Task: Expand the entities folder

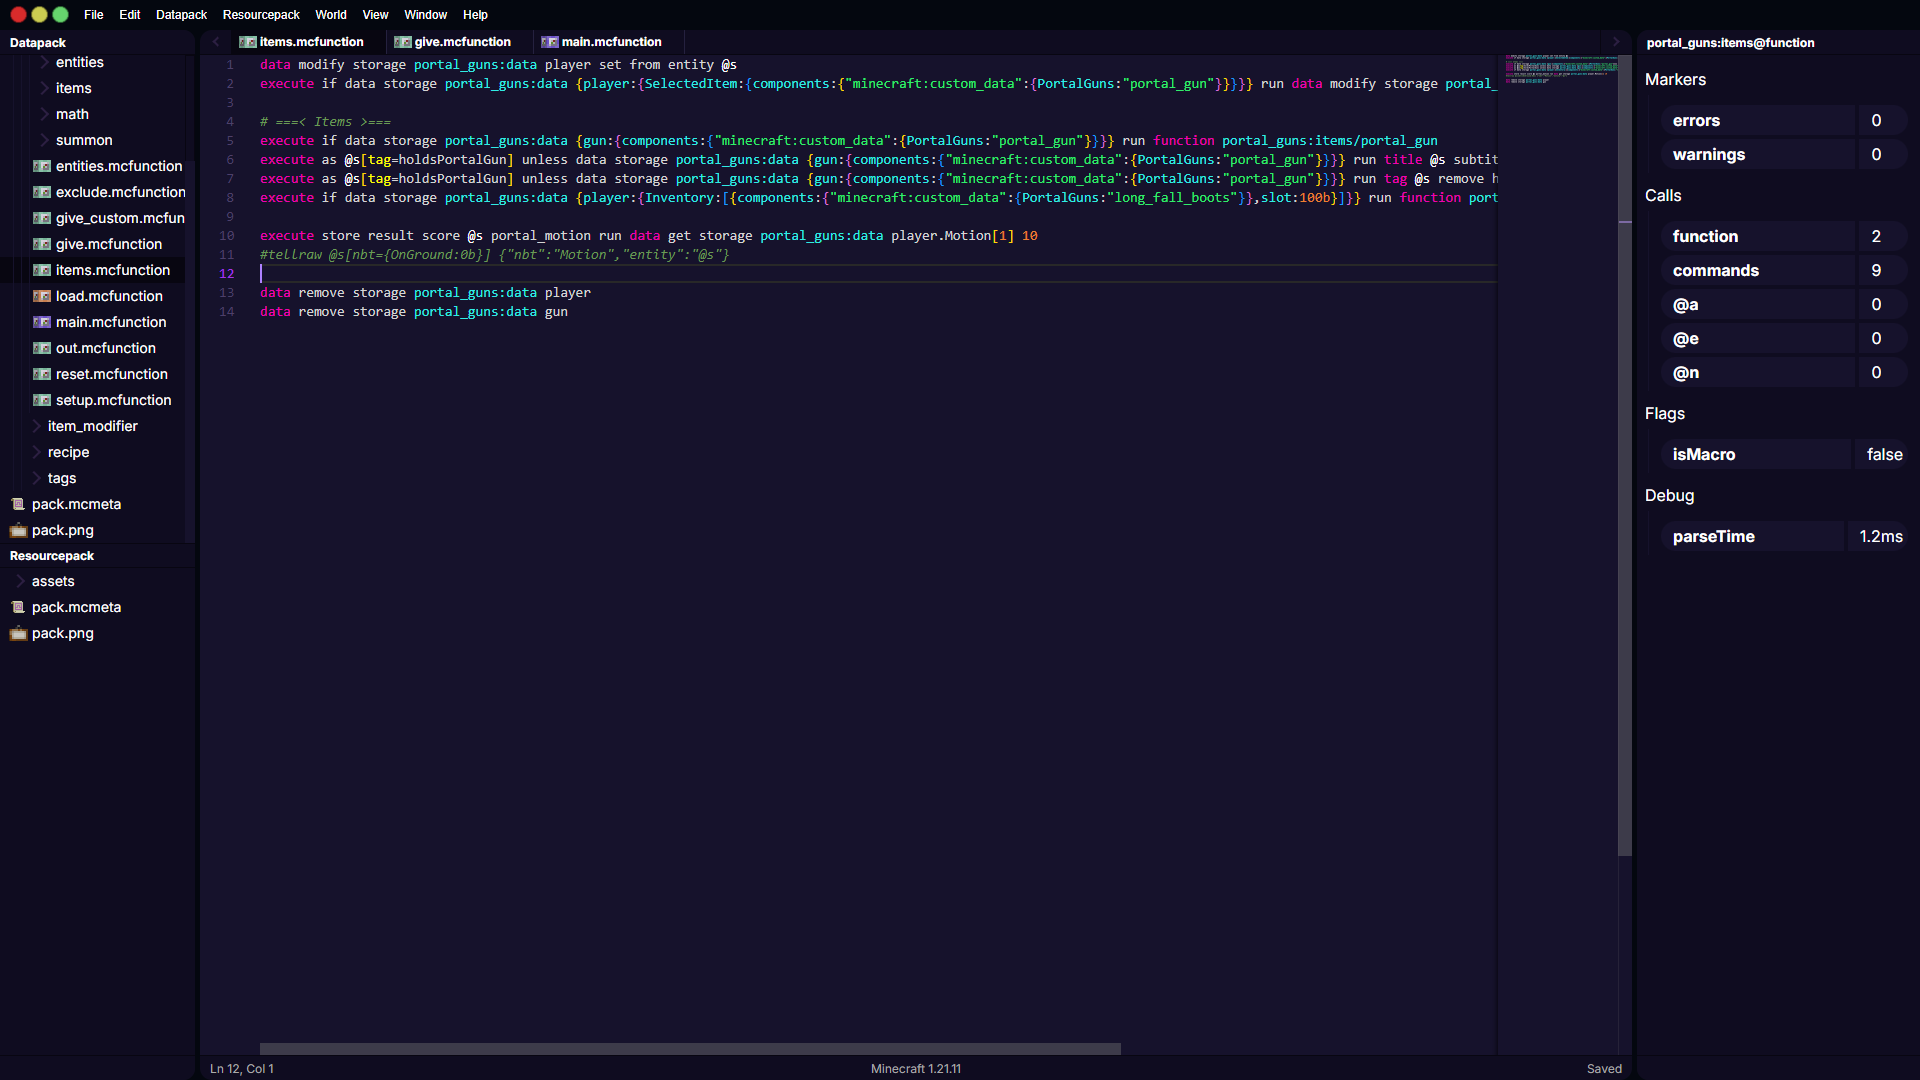Action: pyautogui.click(x=45, y=62)
